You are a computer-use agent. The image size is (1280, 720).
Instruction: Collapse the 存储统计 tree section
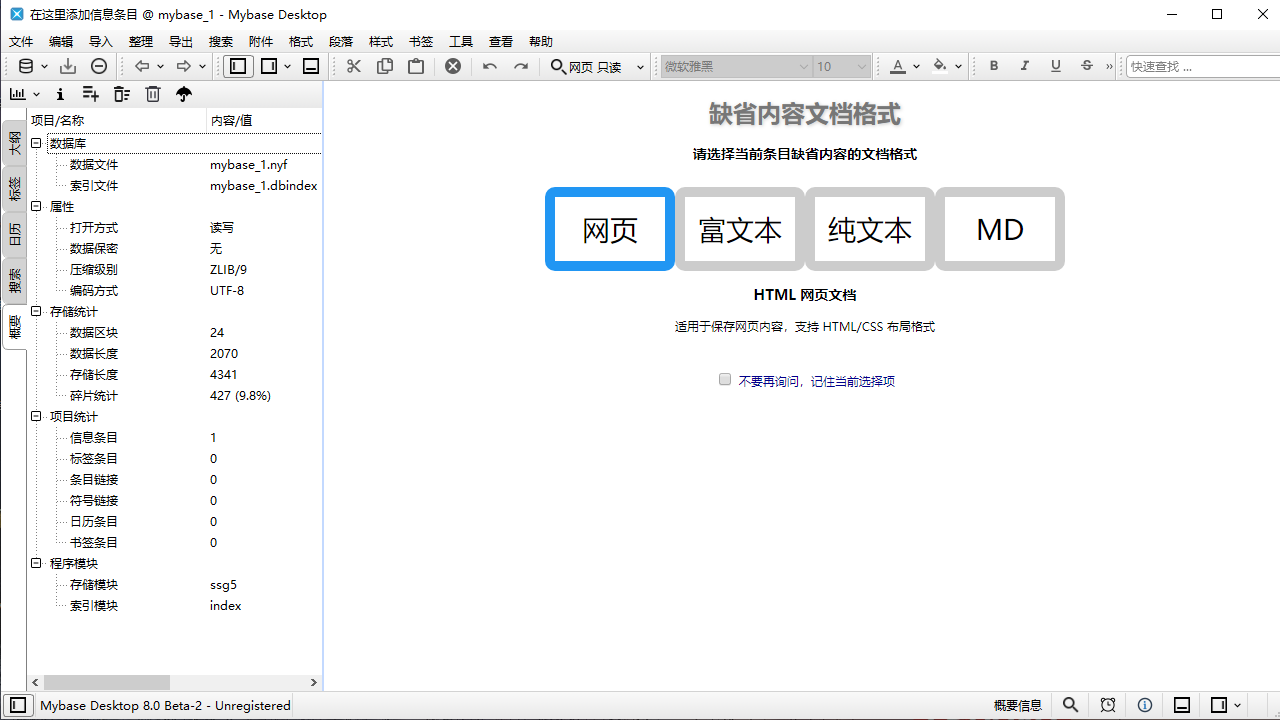point(36,311)
